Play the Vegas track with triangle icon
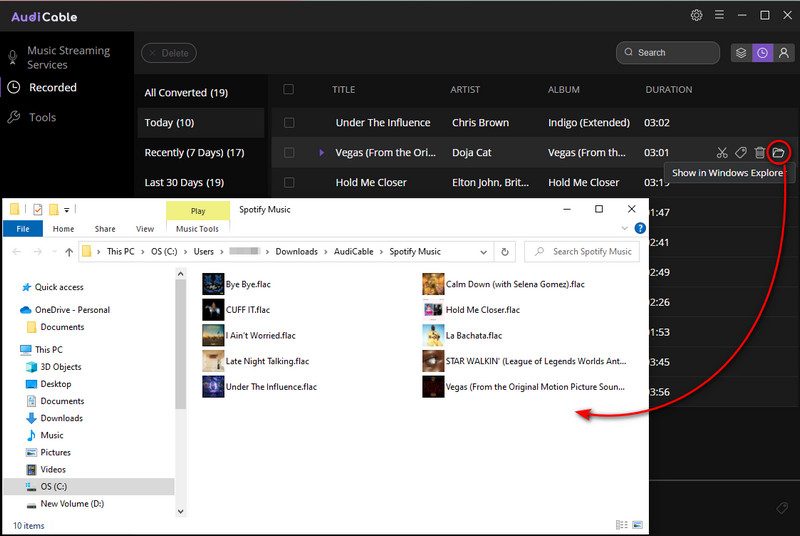800x536 pixels. tap(321, 152)
